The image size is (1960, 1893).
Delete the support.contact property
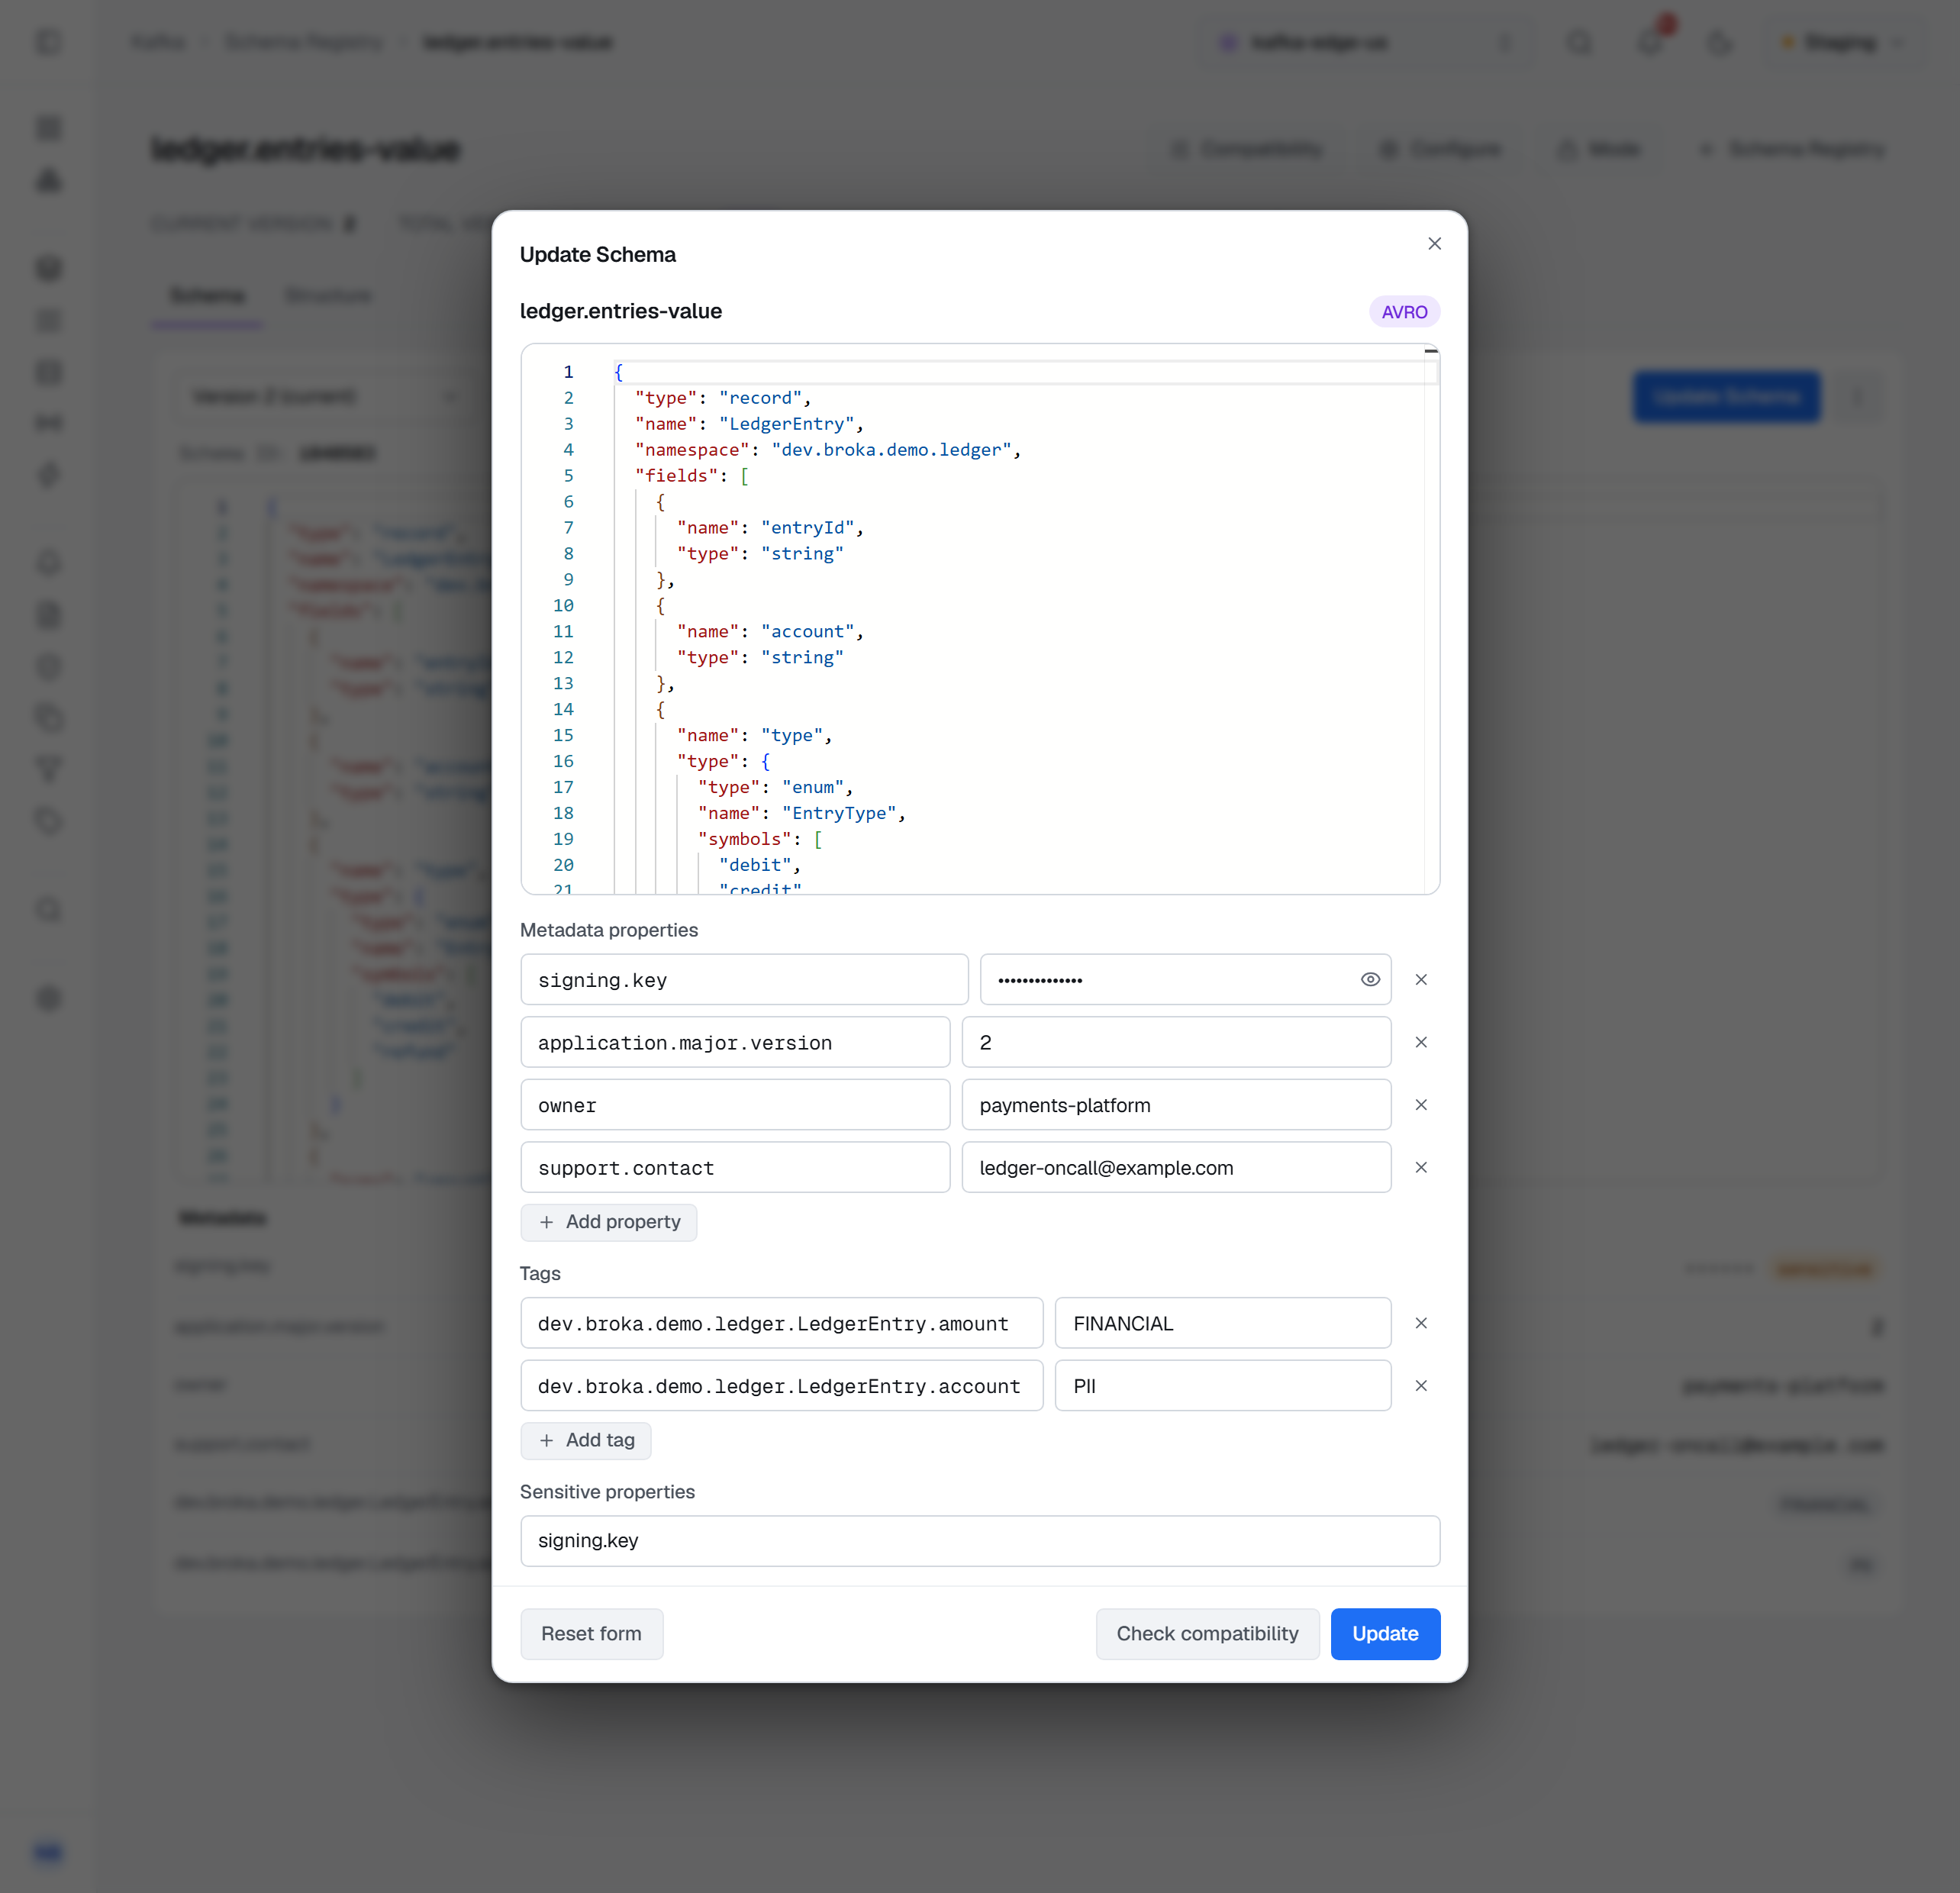click(x=1421, y=1168)
